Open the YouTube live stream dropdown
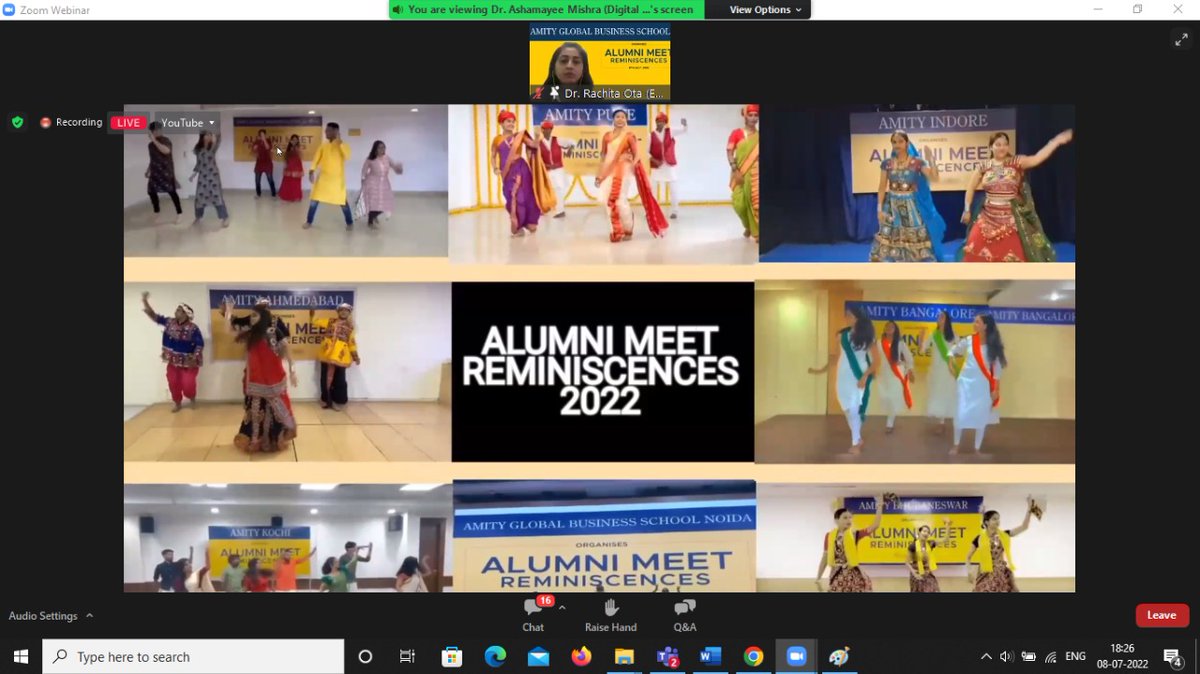 pyautogui.click(x=188, y=123)
